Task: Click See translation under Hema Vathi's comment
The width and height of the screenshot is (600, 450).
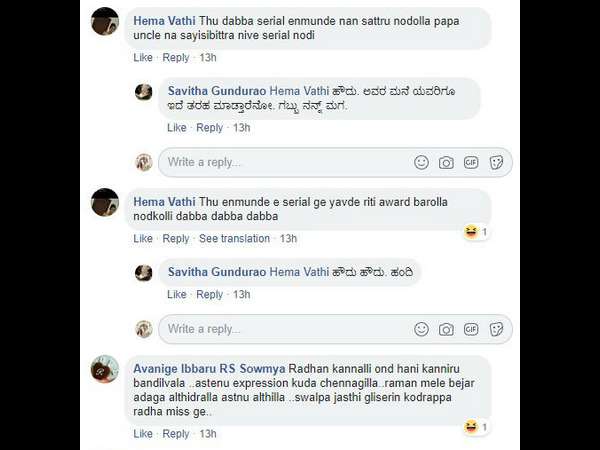Action: [x=234, y=238]
